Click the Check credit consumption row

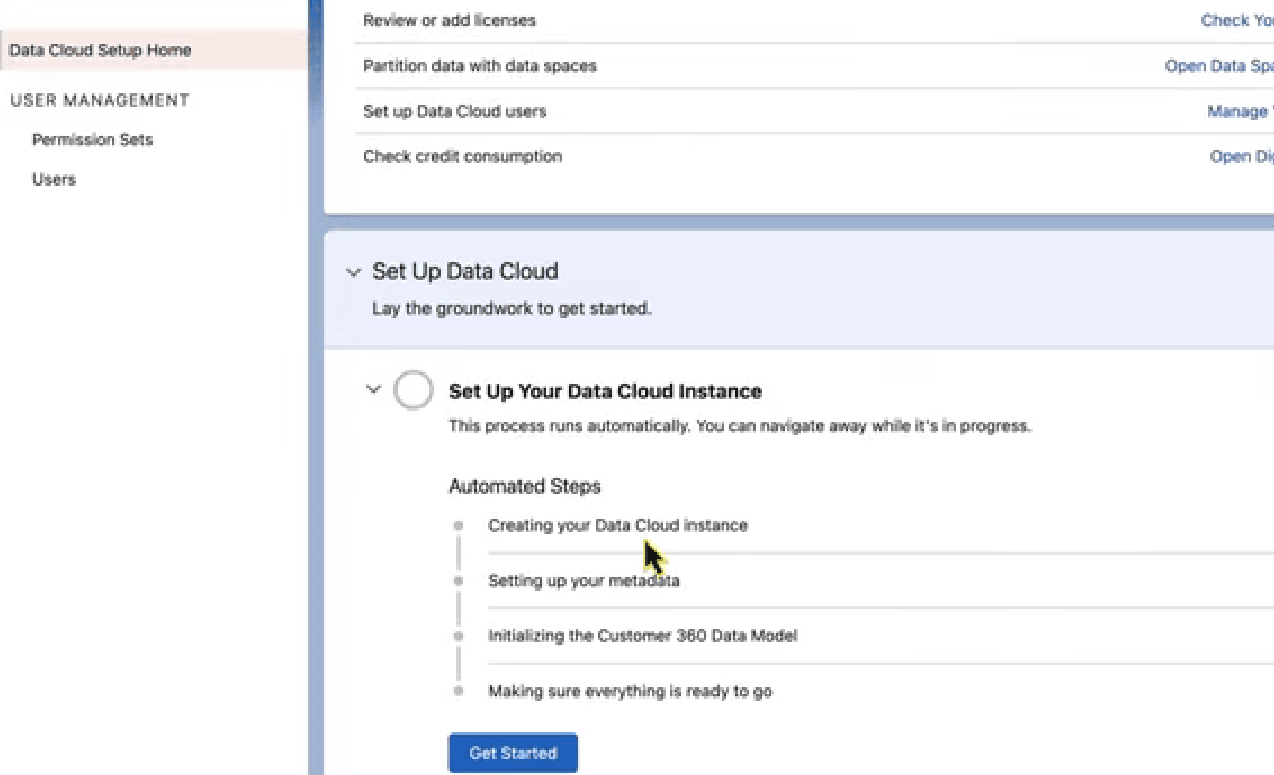tap(462, 156)
